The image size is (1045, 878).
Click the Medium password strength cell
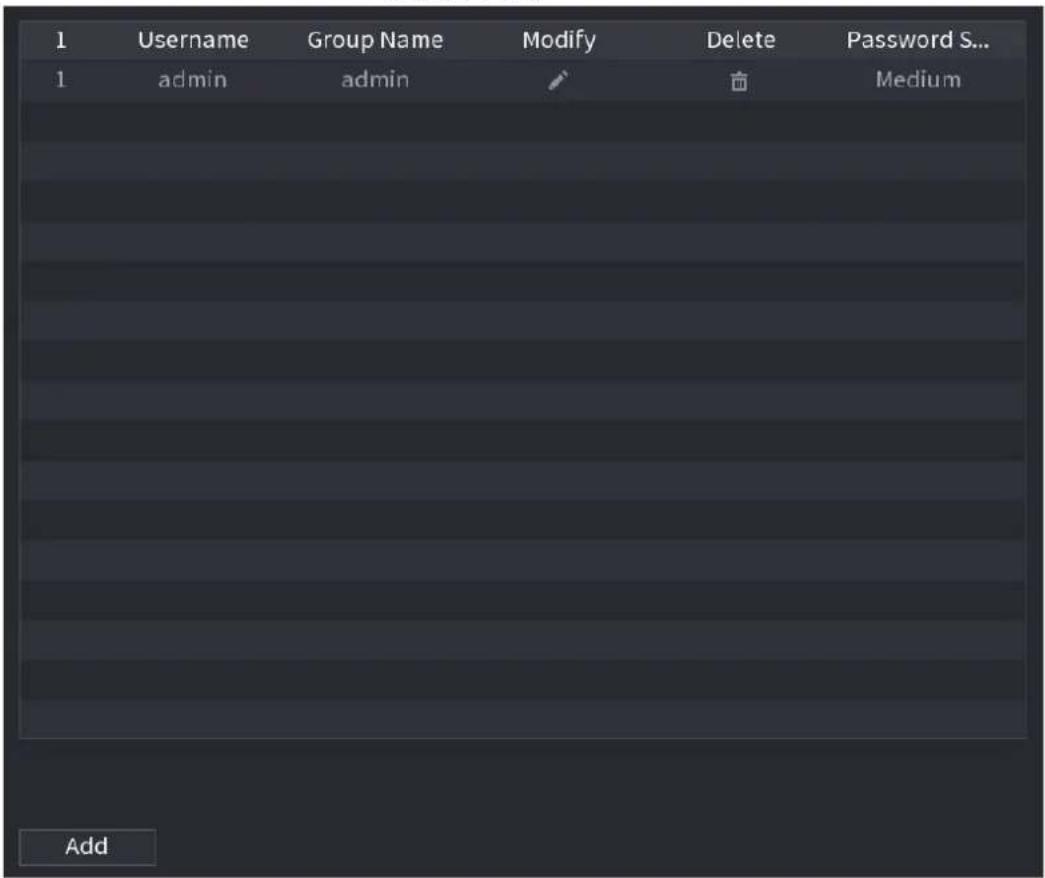918,80
